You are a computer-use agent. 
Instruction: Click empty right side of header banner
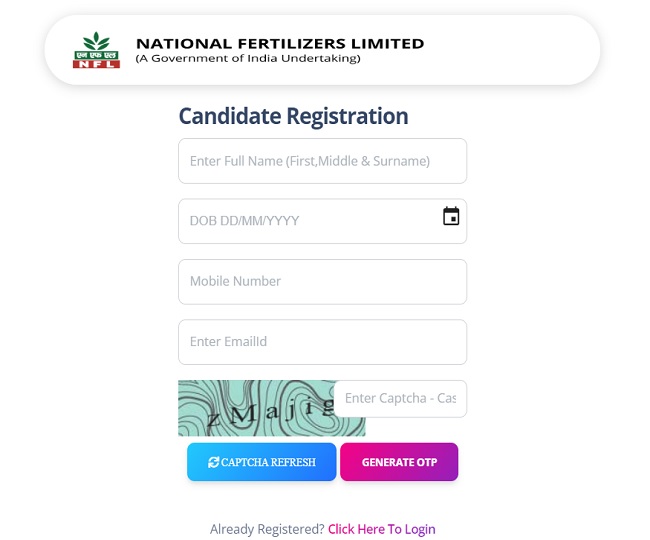click(x=510, y=50)
